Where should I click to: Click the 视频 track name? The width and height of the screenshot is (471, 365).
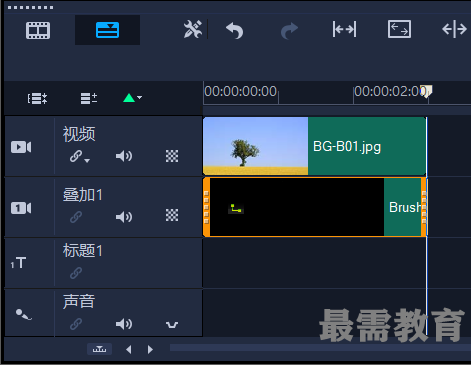click(x=79, y=134)
